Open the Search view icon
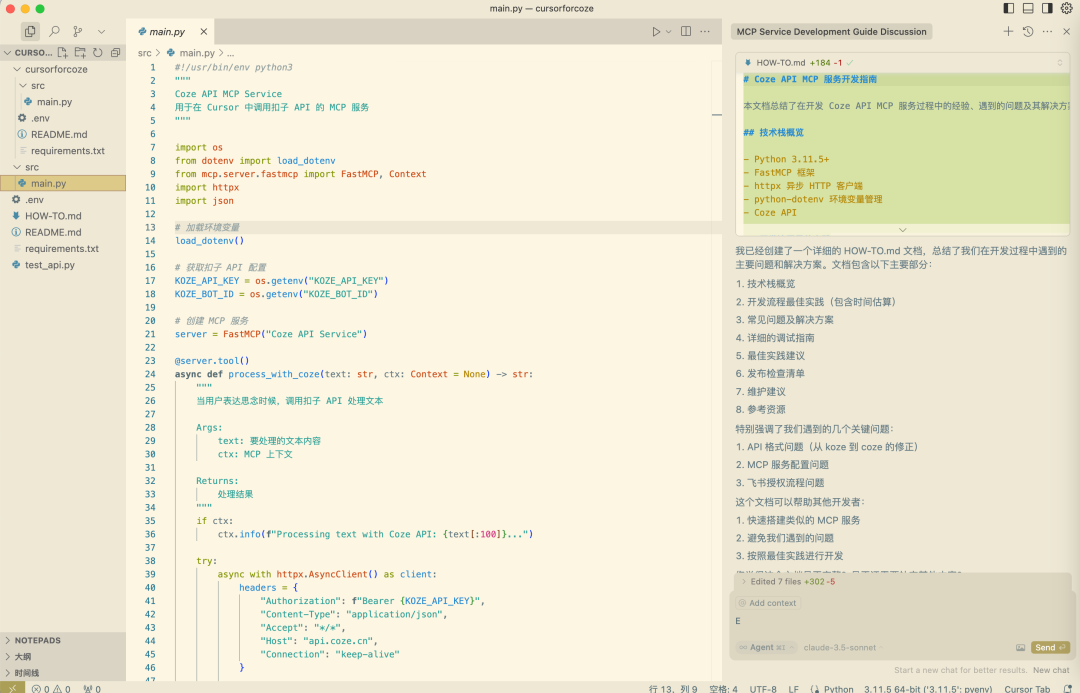 (x=54, y=31)
